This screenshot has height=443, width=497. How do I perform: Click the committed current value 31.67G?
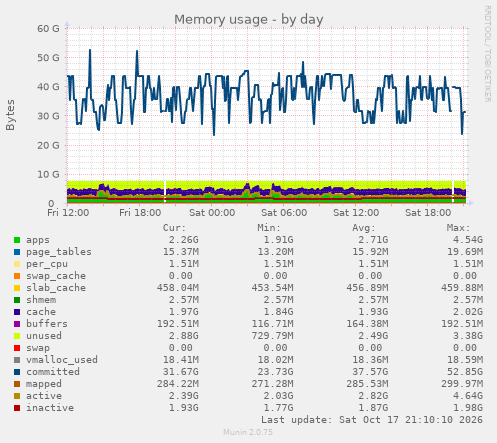coord(181,372)
